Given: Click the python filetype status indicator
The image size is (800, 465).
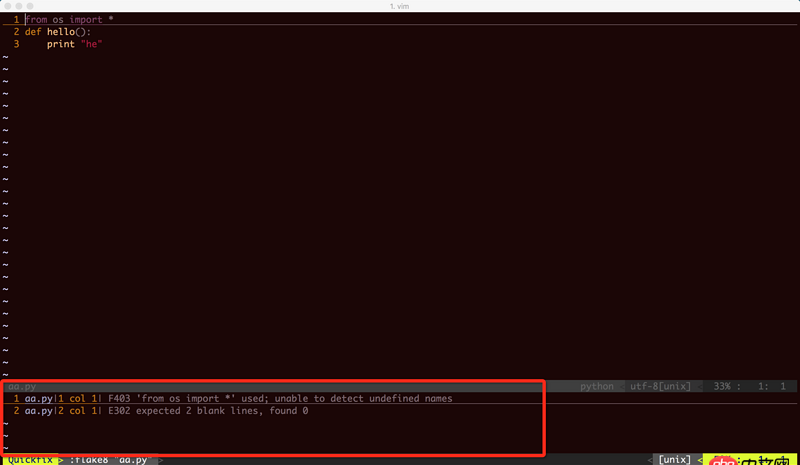Looking at the screenshot, I should click(596, 386).
